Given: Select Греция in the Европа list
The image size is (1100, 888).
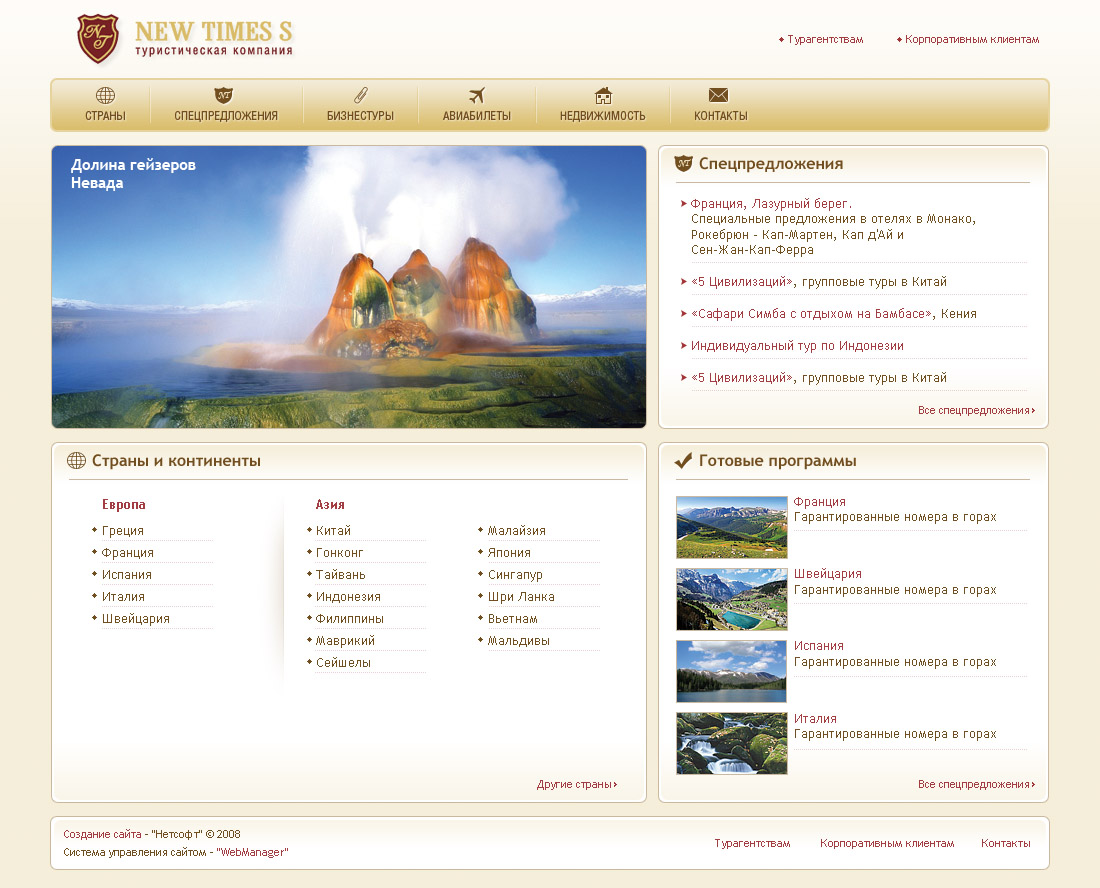Looking at the screenshot, I should click(x=123, y=531).
